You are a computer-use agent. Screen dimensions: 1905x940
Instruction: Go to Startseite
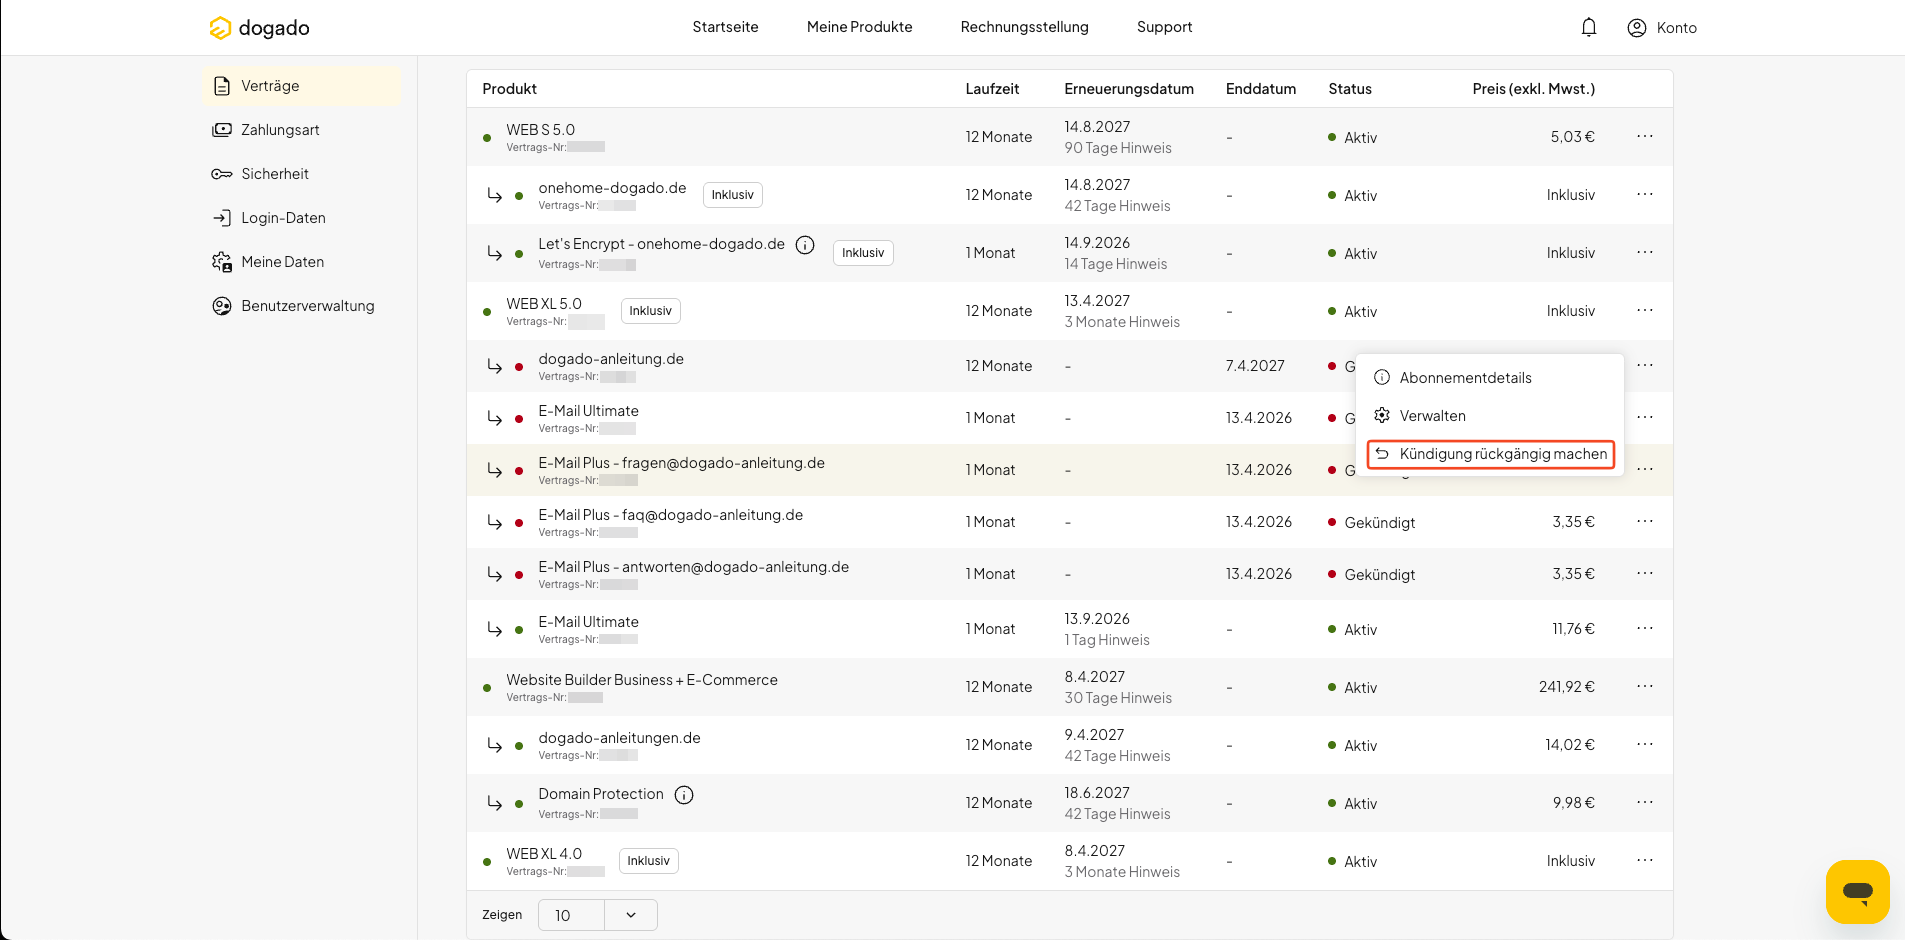[725, 27]
